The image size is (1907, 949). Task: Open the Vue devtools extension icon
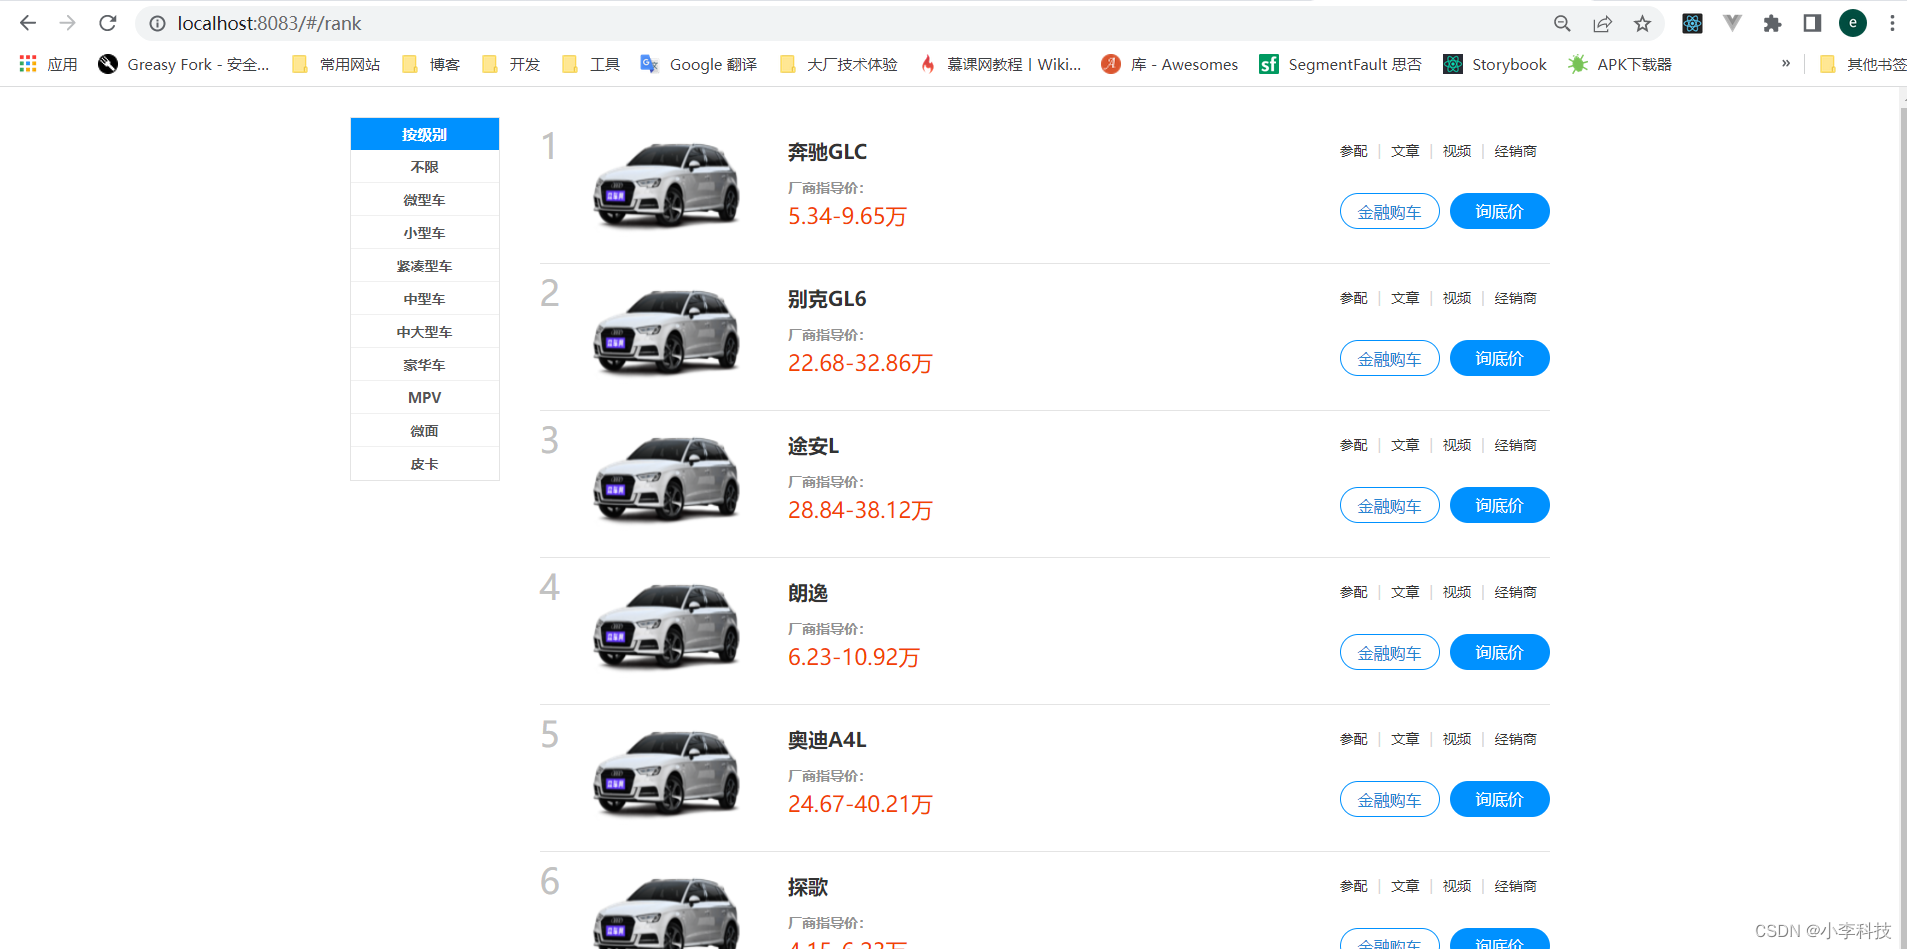click(1732, 23)
